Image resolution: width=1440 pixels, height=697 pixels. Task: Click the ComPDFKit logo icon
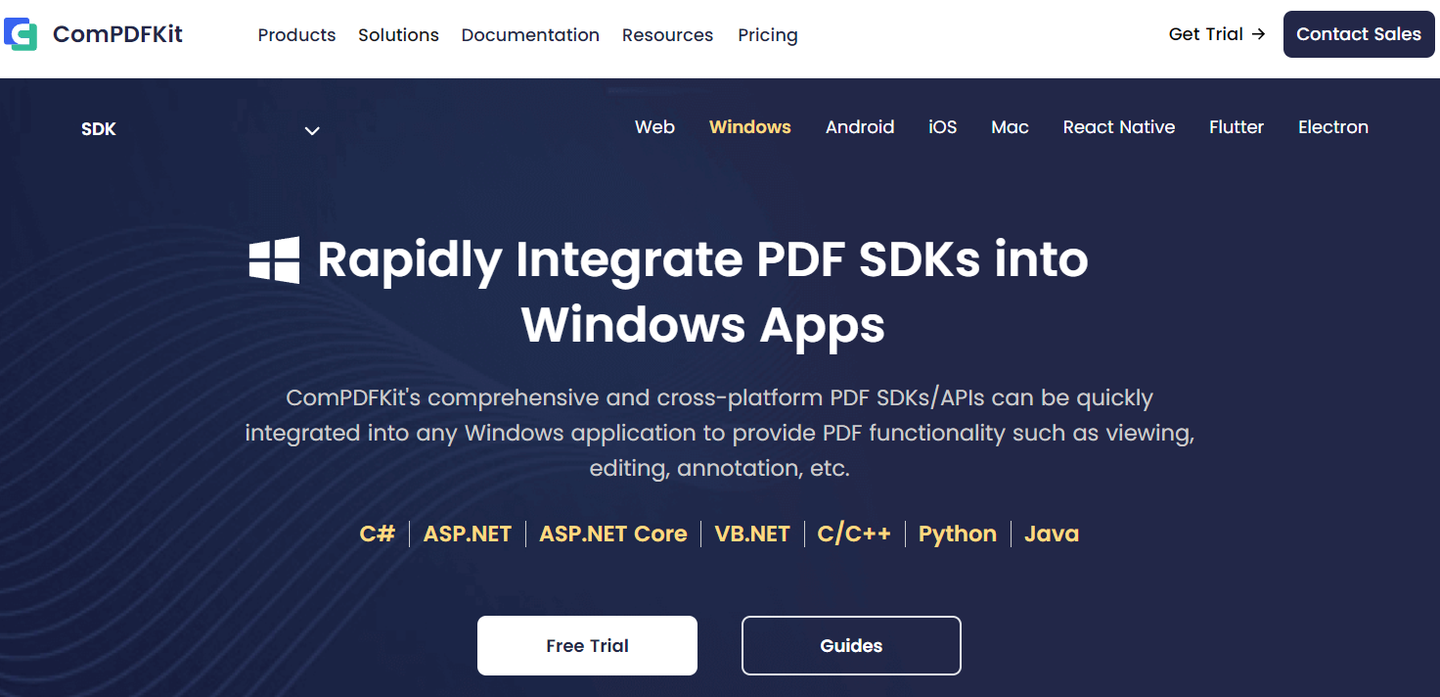pyautogui.click(x=20, y=34)
